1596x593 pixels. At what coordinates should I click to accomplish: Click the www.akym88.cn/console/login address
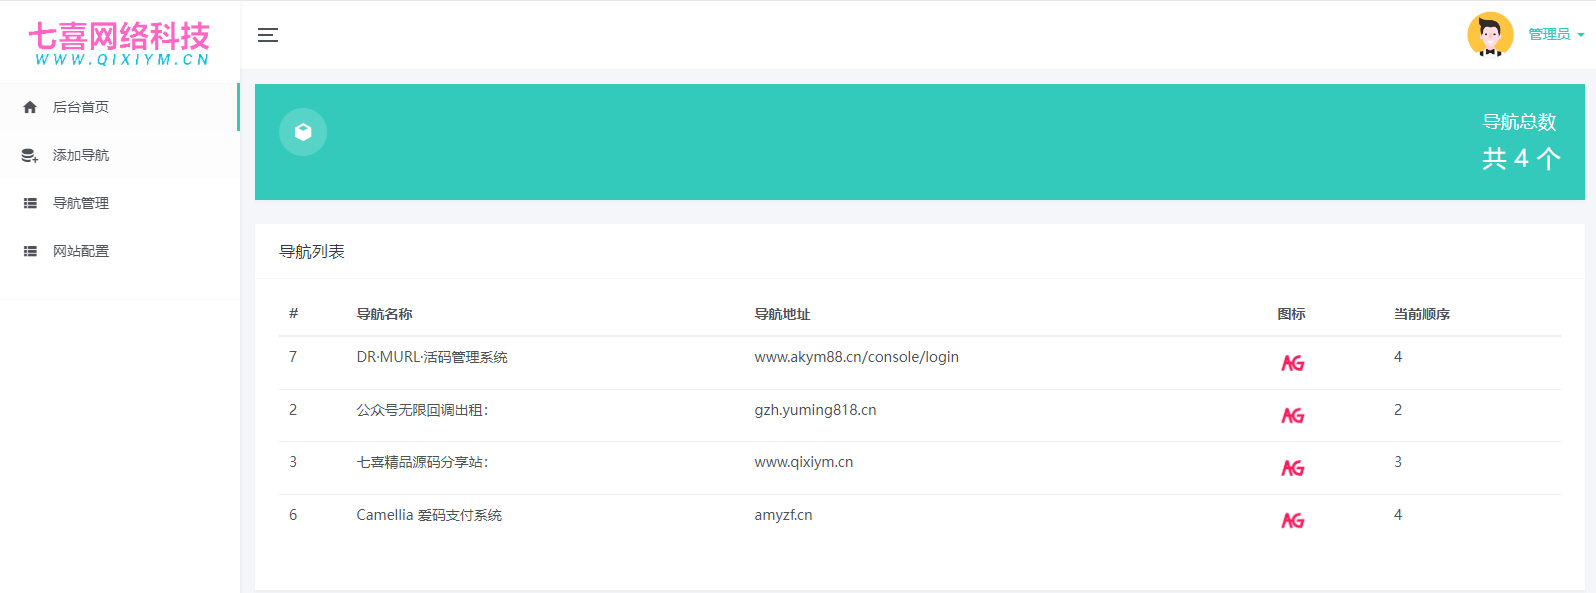tap(856, 357)
